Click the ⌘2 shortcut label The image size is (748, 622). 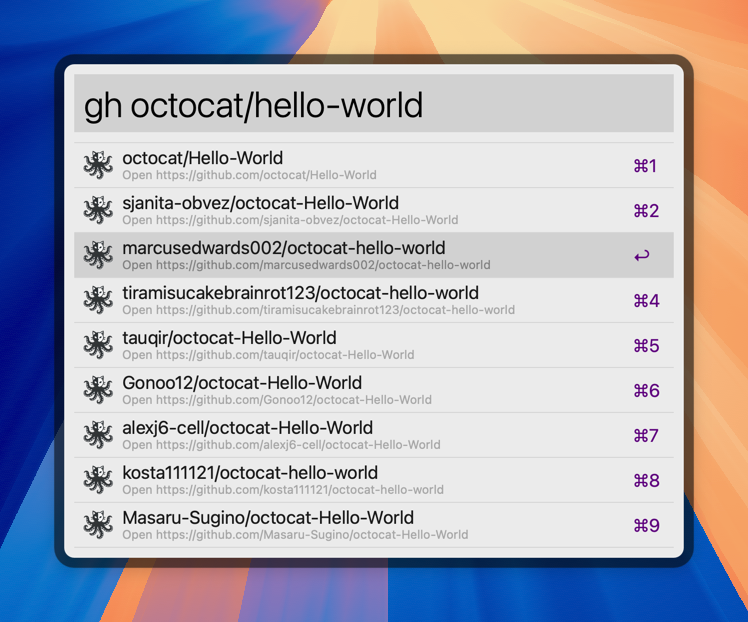(646, 211)
